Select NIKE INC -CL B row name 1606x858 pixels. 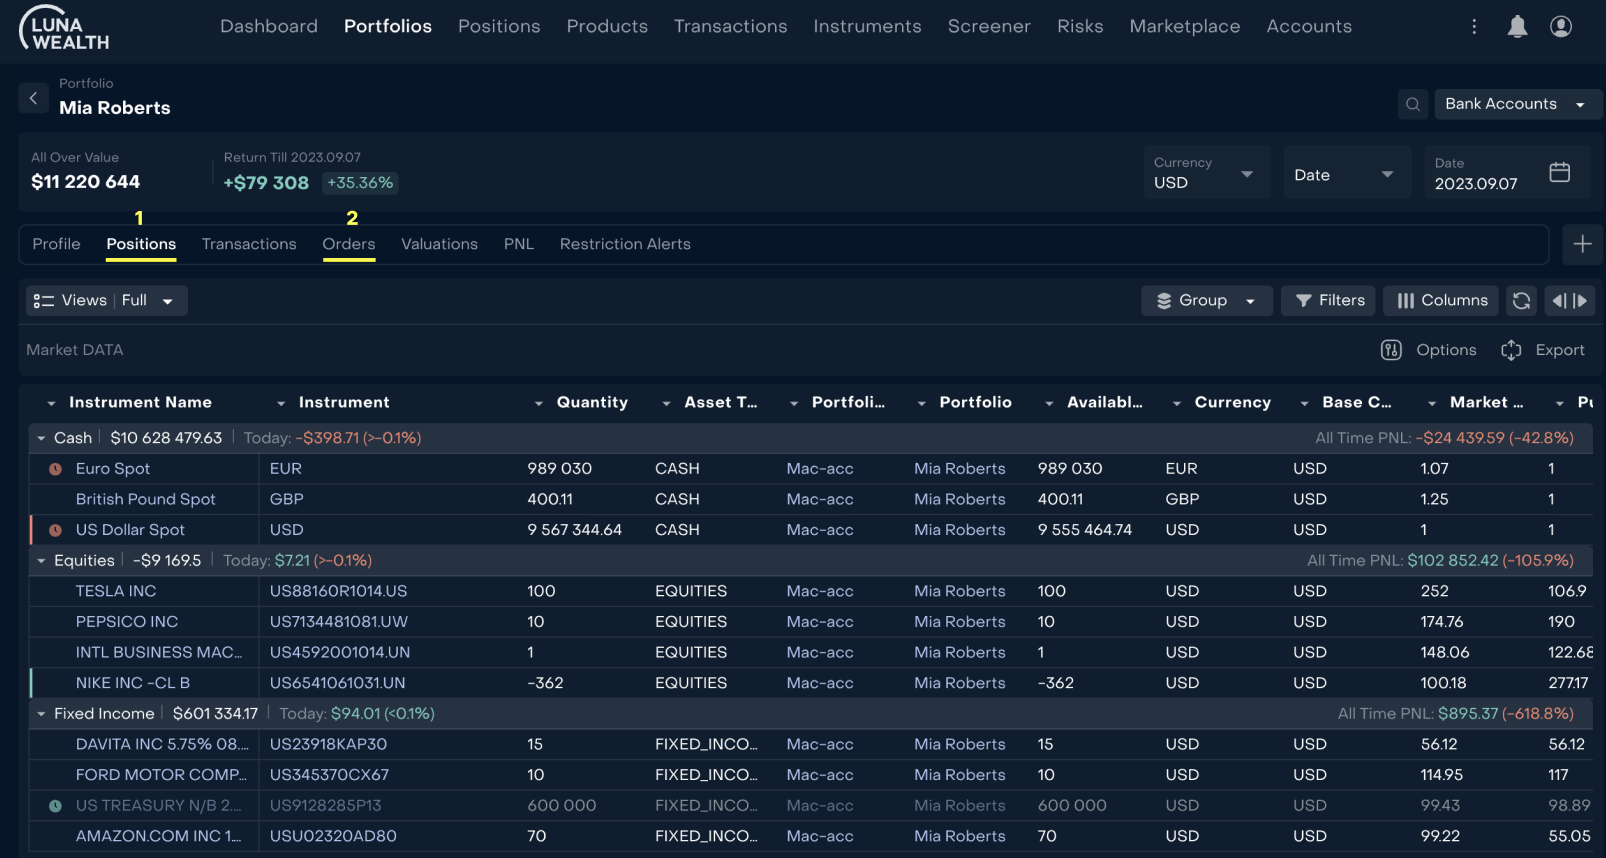(133, 684)
